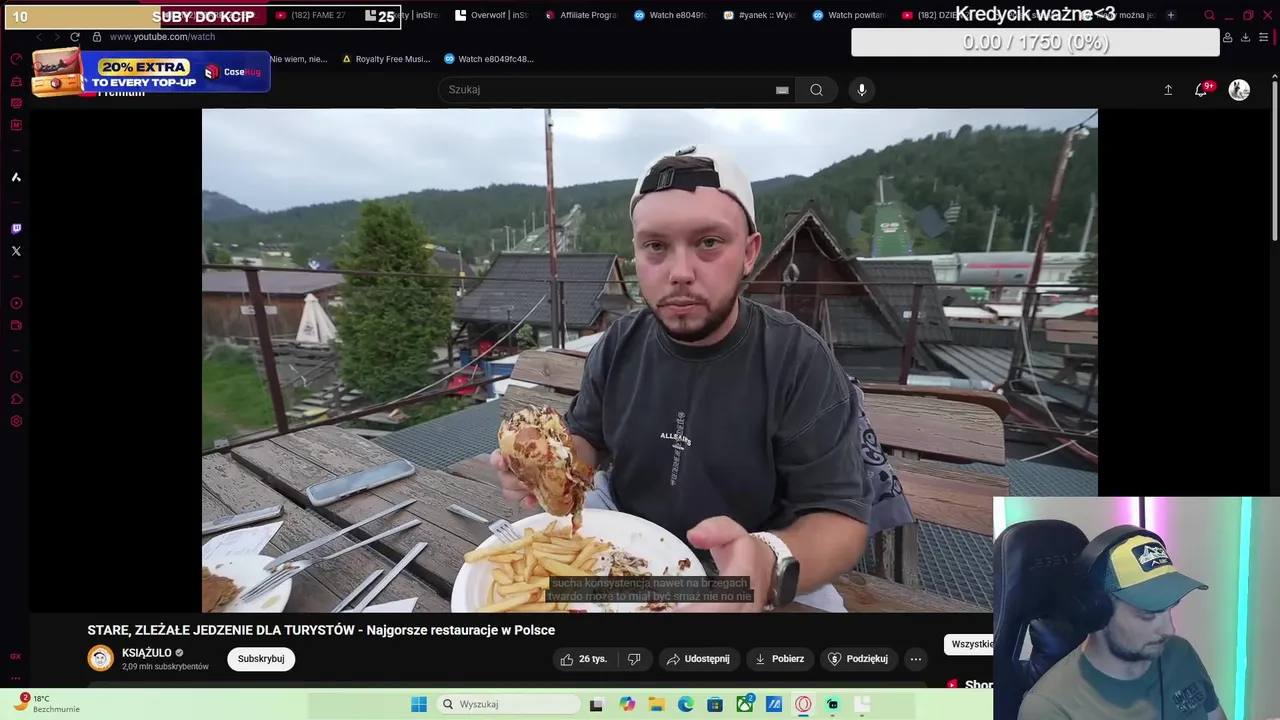
Task: Click the www.youtube.com/watch address bar
Action: 162,37
